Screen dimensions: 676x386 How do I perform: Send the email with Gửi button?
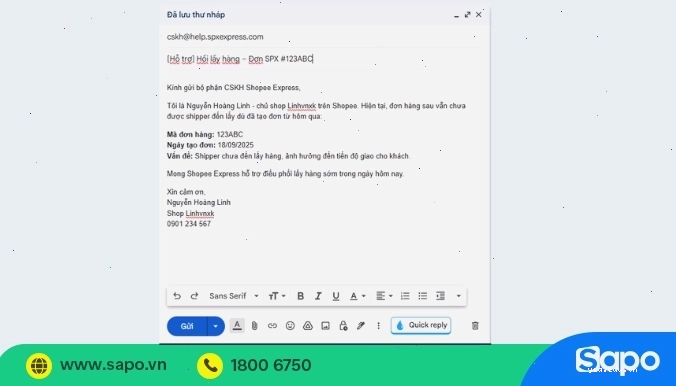[x=187, y=326]
